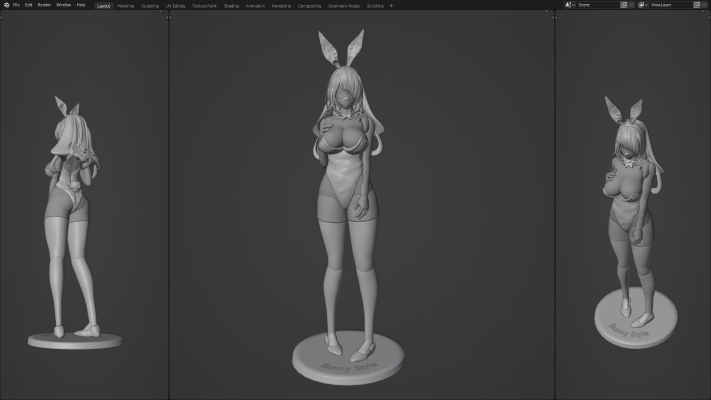The height and width of the screenshot is (400, 711).
Task: Go to the UV Editing workspace tab
Action: pyautogui.click(x=177, y=5)
